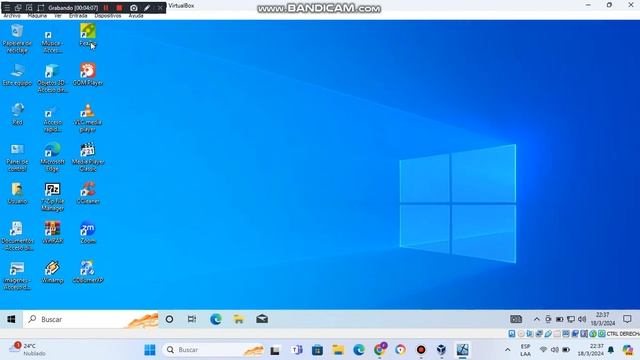Open Microsoft Teams on the host taskbar
The image size is (640, 360).
click(x=297, y=350)
